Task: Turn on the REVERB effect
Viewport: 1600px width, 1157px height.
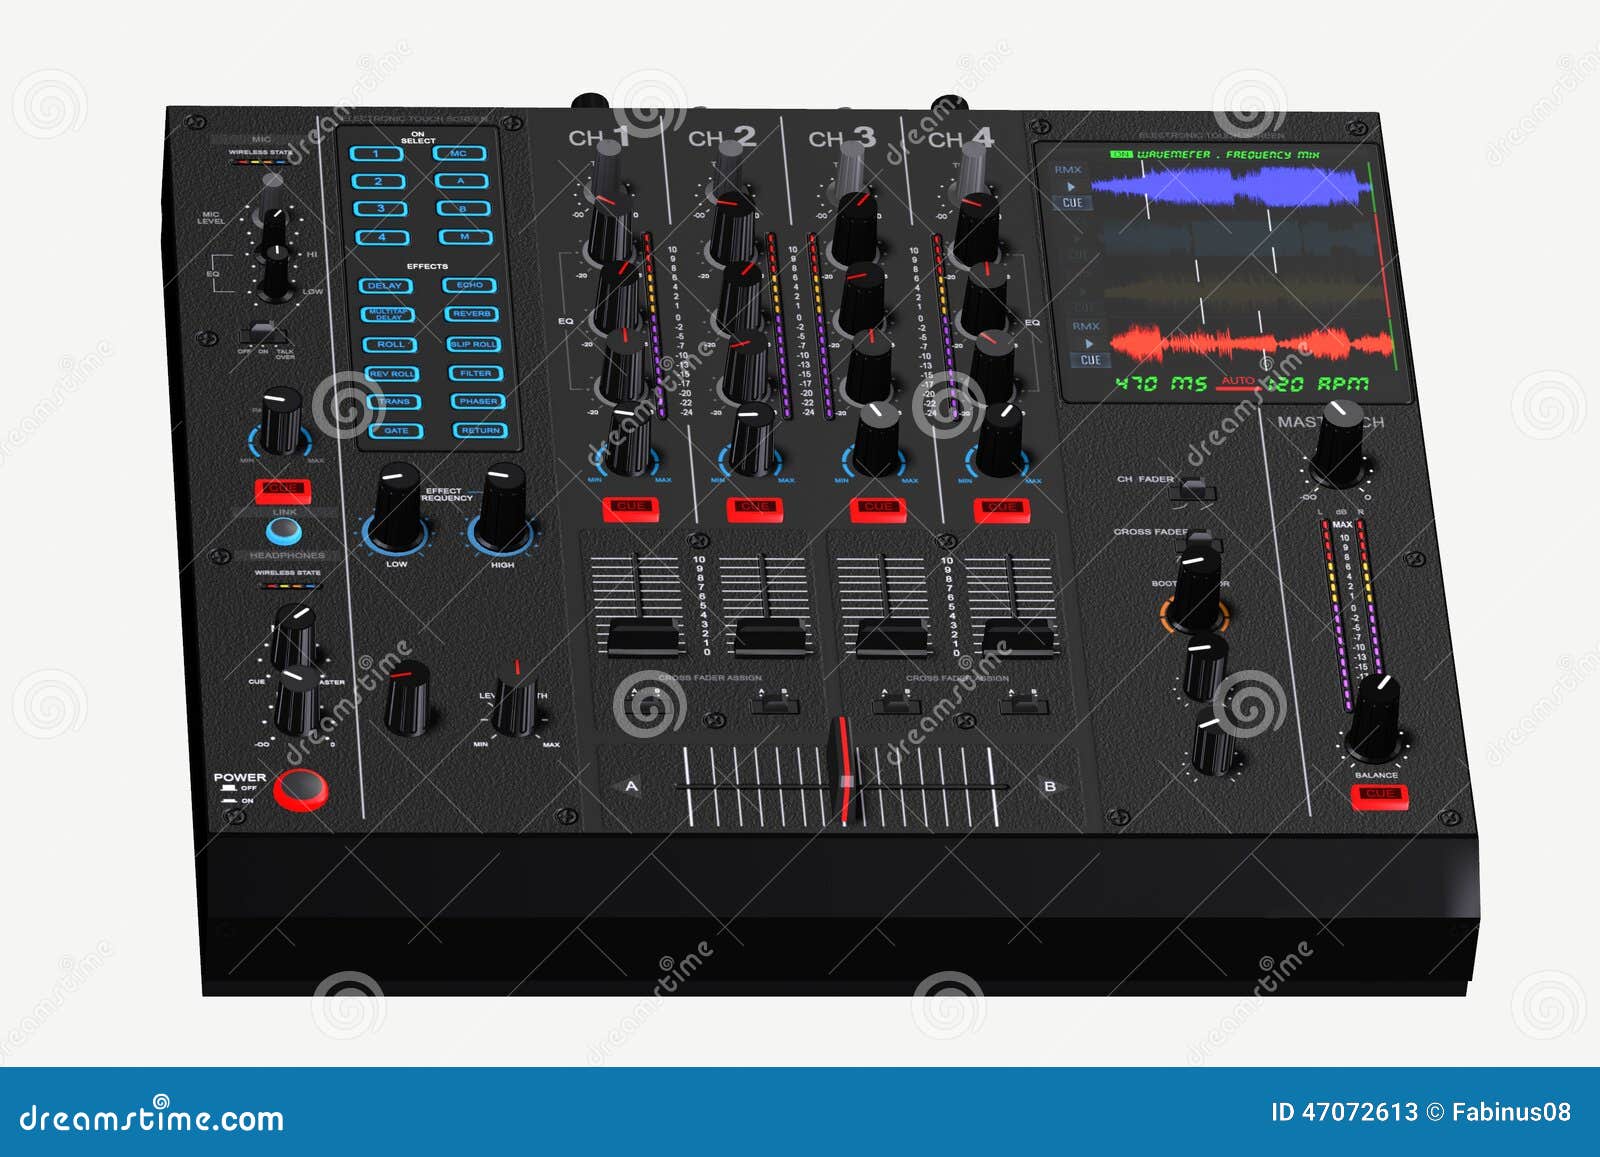Action: pos(471,314)
